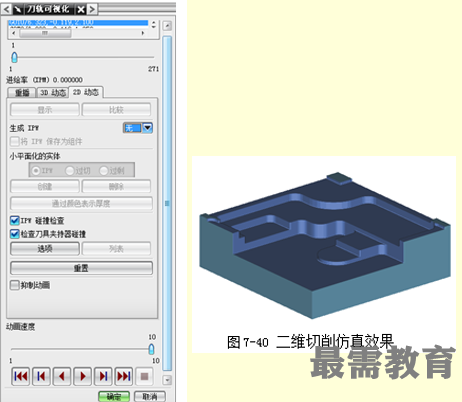Switch to the 3D 动态 tab

[x=53, y=93]
